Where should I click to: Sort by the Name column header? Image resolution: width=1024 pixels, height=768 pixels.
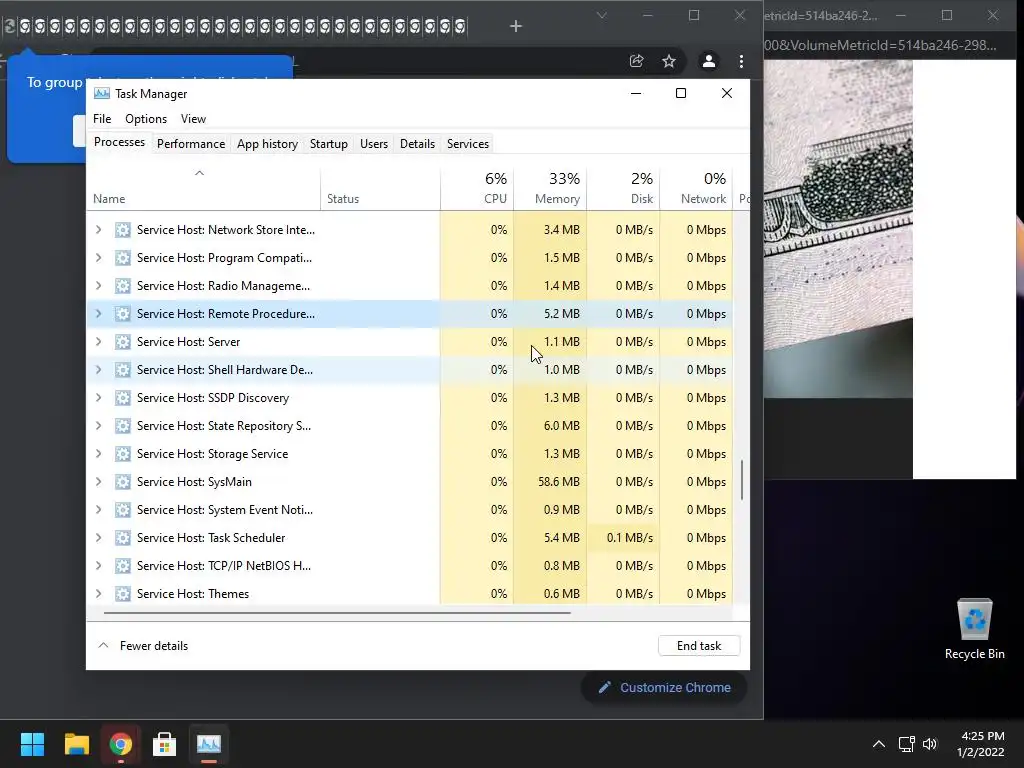pyautogui.click(x=203, y=188)
